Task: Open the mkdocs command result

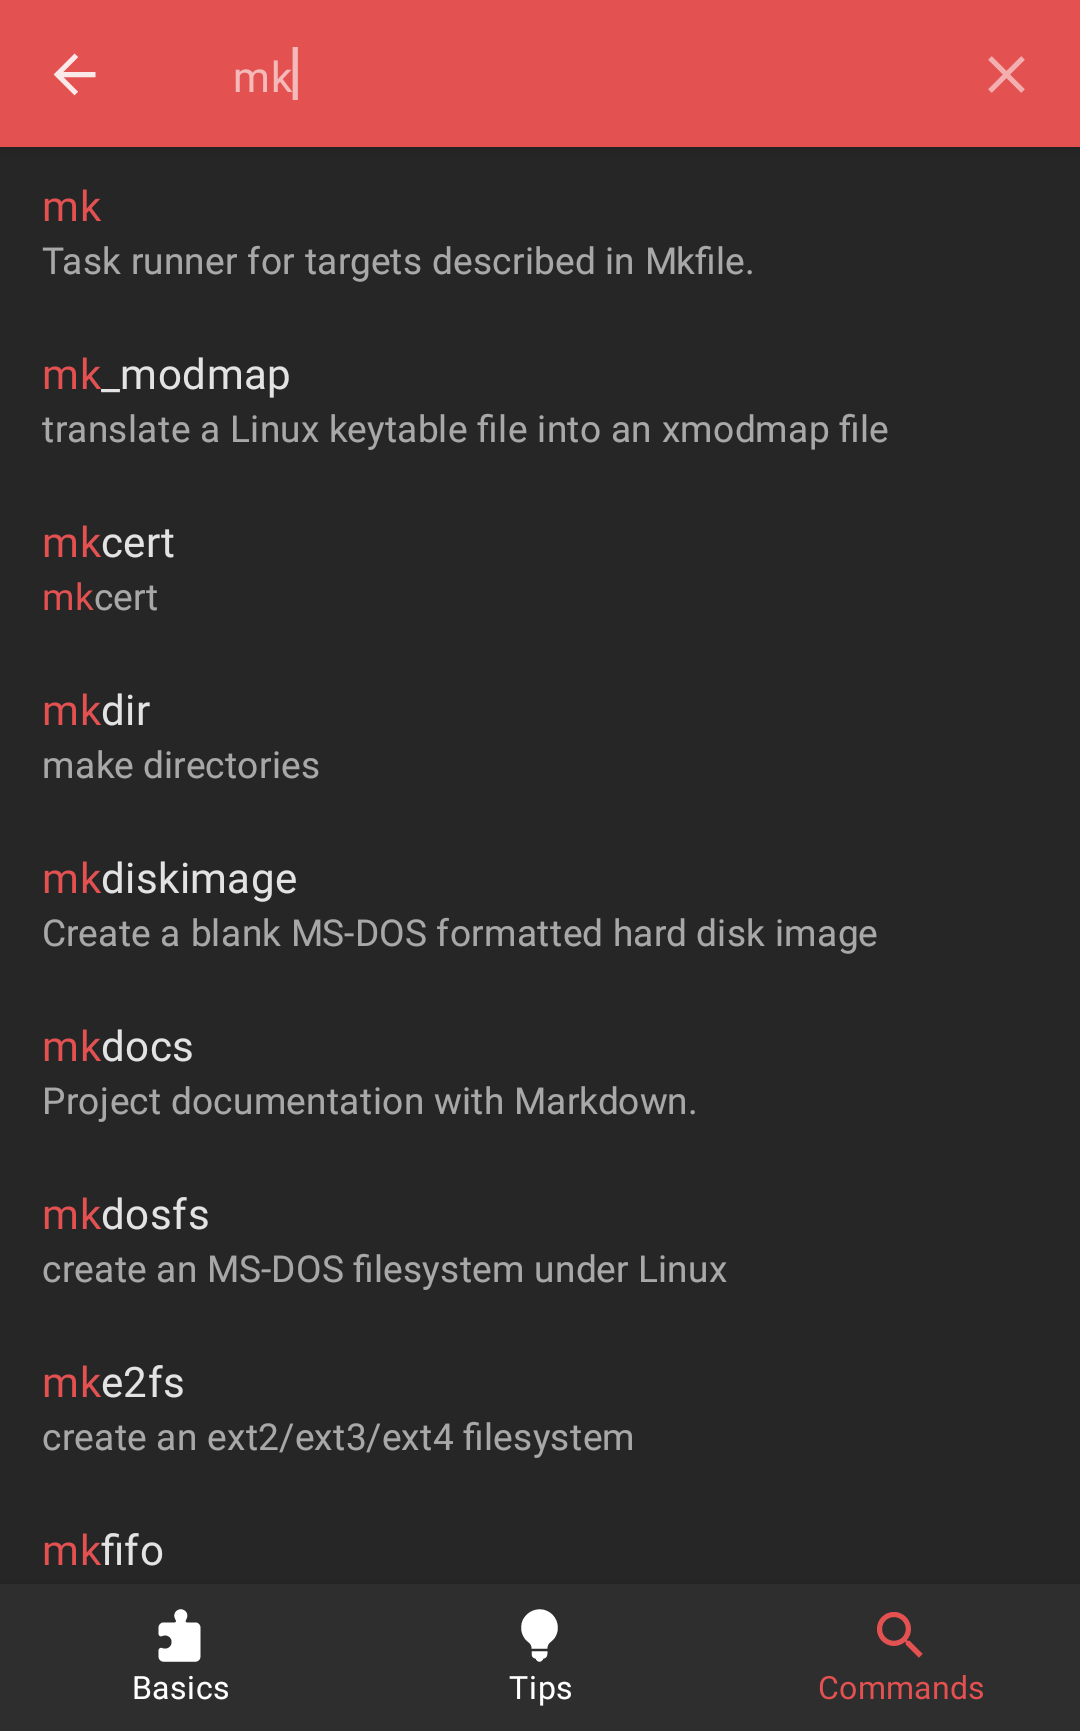Action: 118,1048
